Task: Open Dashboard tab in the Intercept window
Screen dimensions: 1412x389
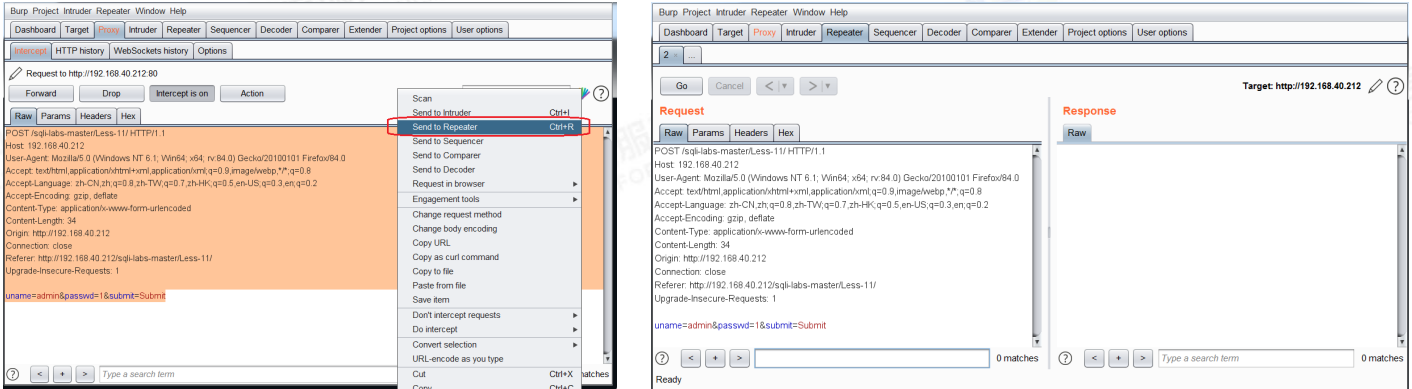Action: pyautogui.click(x=35, y=29)
